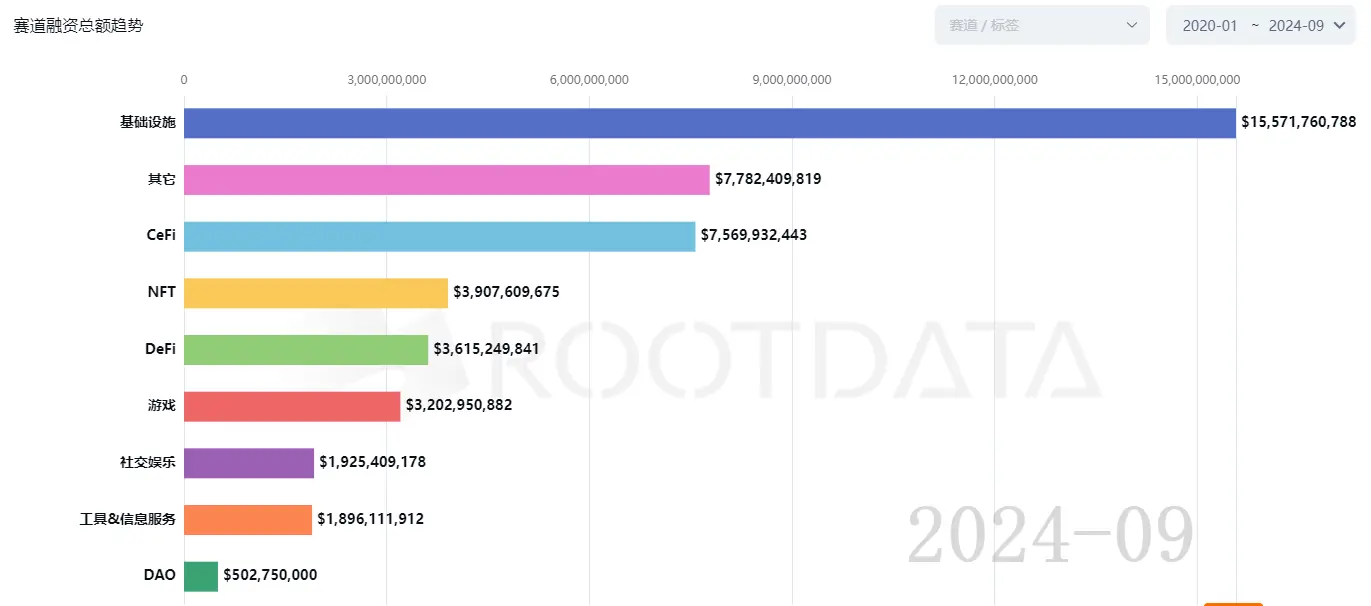Open the 赛道 / 标签 dropdown
Viewport: 1371px width, 606px height.
pos(1030,25)
